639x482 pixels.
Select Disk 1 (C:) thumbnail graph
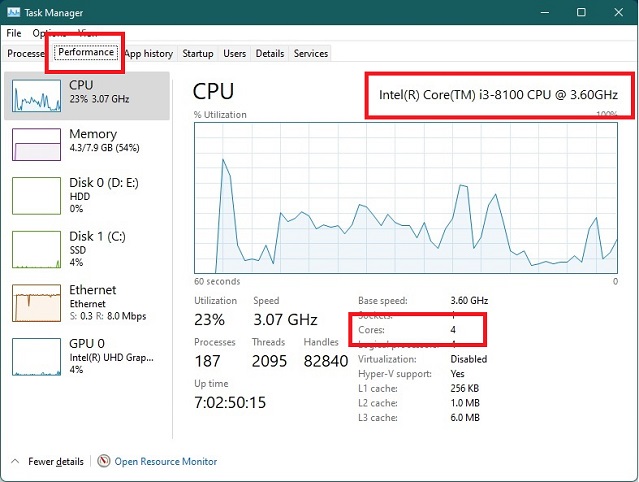tap(36, 249)
